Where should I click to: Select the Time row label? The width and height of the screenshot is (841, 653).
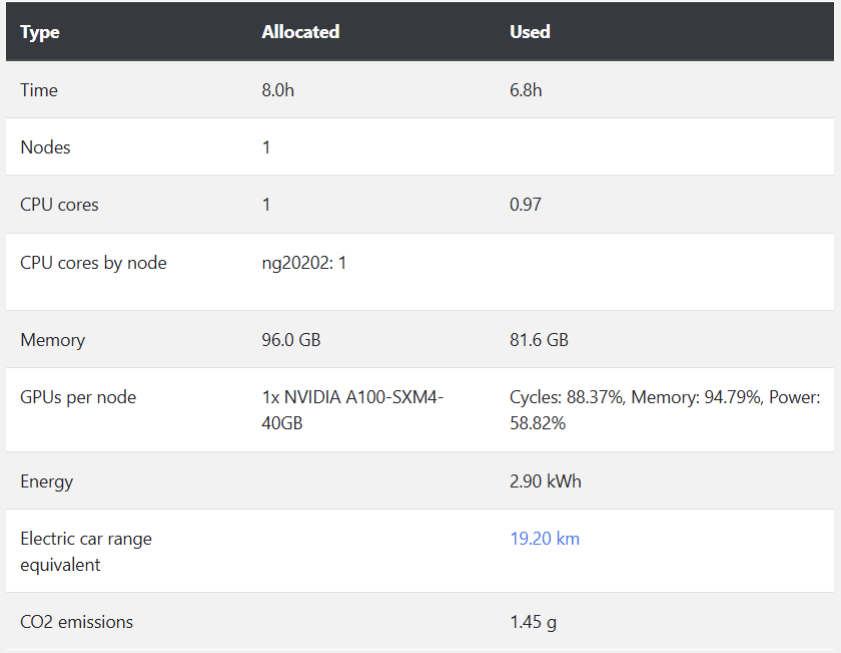click(39, 90)
